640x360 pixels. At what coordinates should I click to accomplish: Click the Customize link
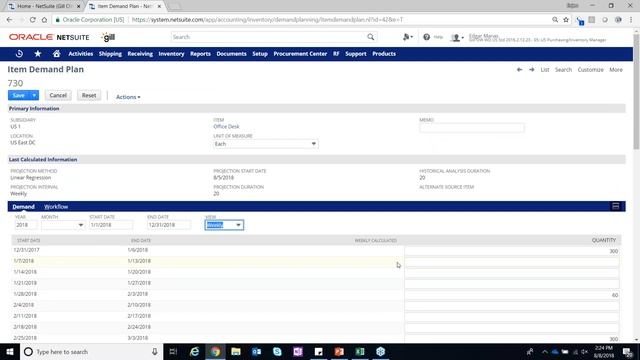591,70
